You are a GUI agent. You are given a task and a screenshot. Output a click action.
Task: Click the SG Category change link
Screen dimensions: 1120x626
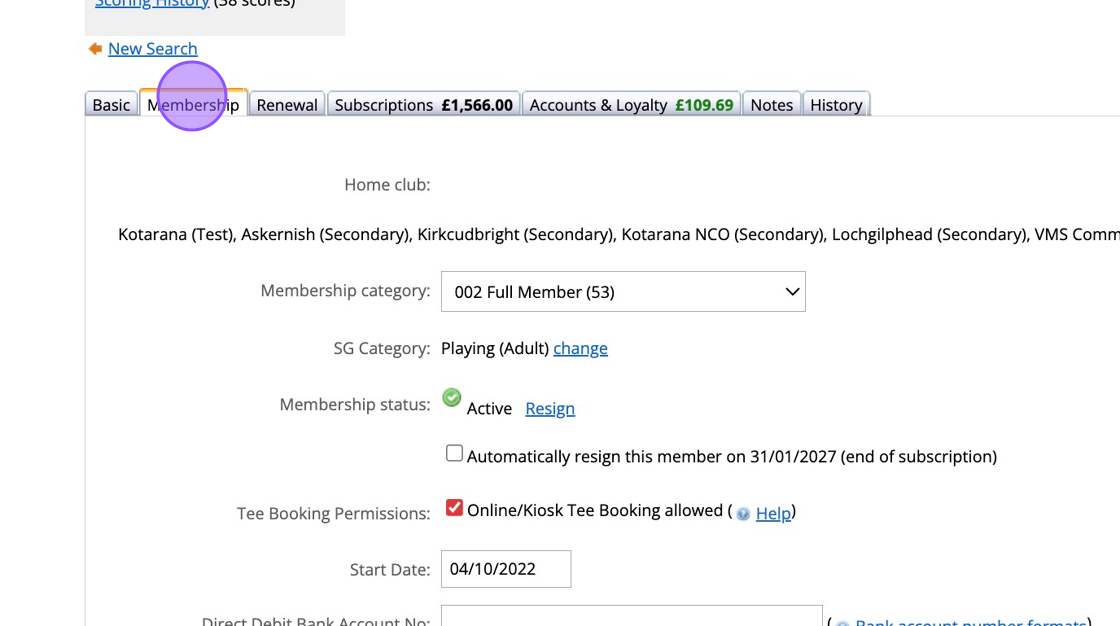(x=580, y=348)
